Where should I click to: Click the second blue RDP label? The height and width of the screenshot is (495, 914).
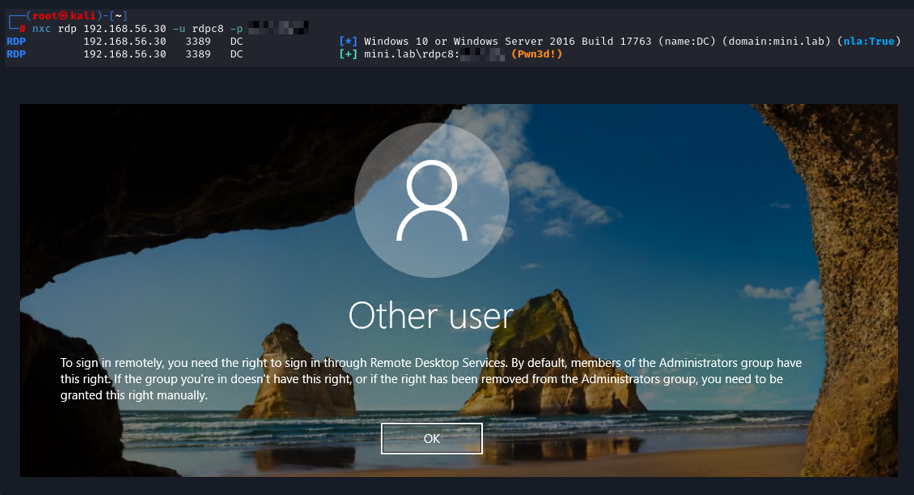coord(16,54)
